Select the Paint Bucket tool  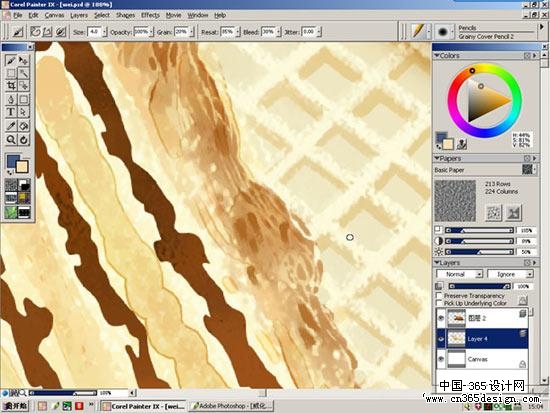pos(24,126)
